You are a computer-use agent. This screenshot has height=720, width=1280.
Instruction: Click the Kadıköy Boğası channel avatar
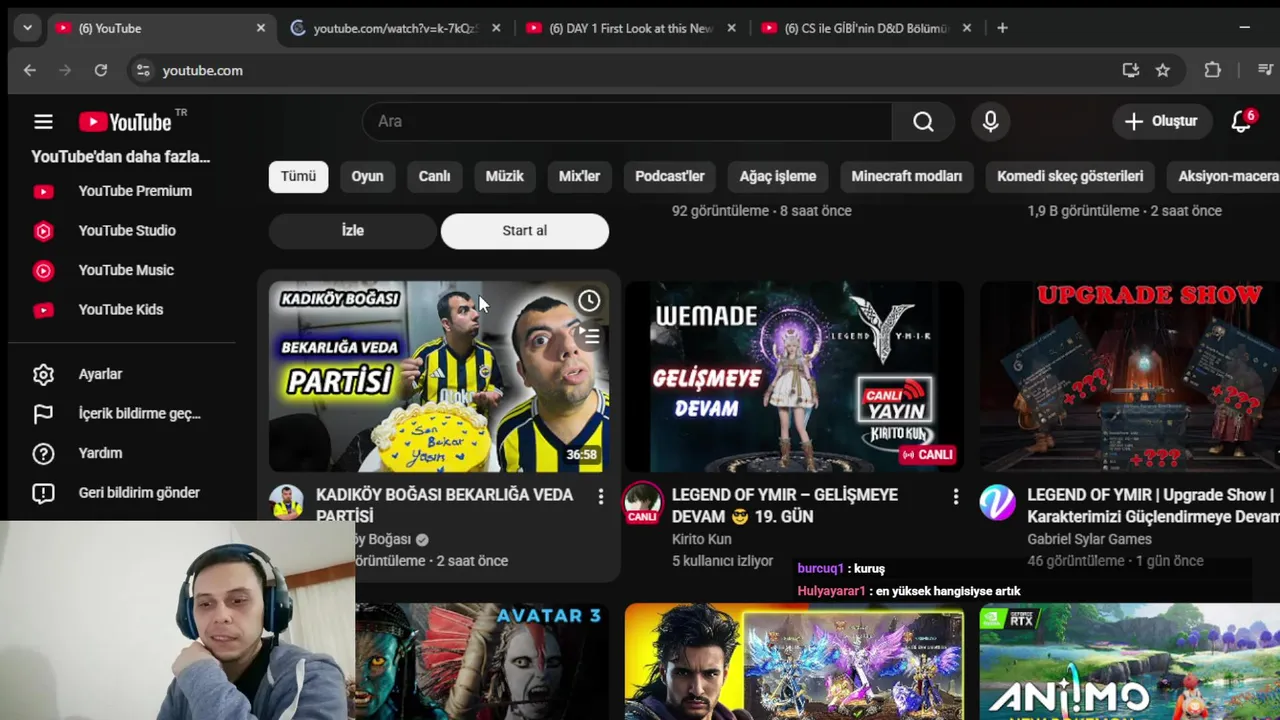click(287, 502)
